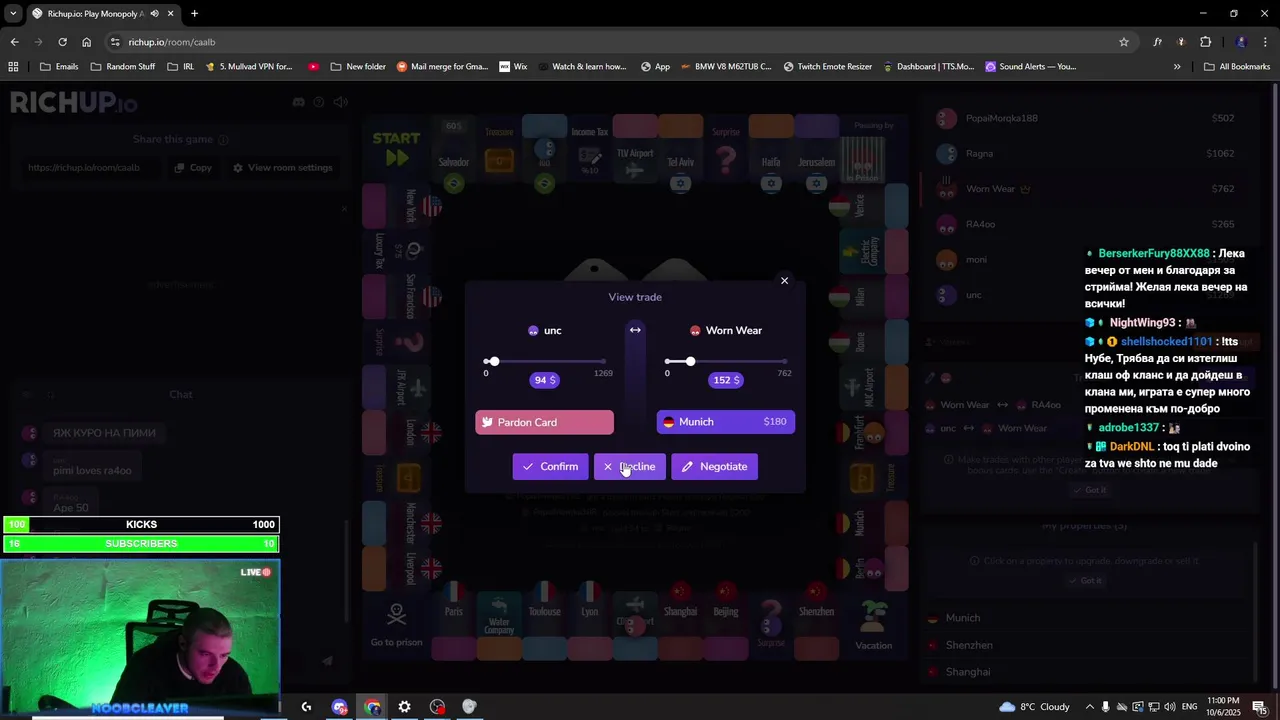Open Chrome from the taskbar
1280x720 pixels.
[x=373, y=707]
